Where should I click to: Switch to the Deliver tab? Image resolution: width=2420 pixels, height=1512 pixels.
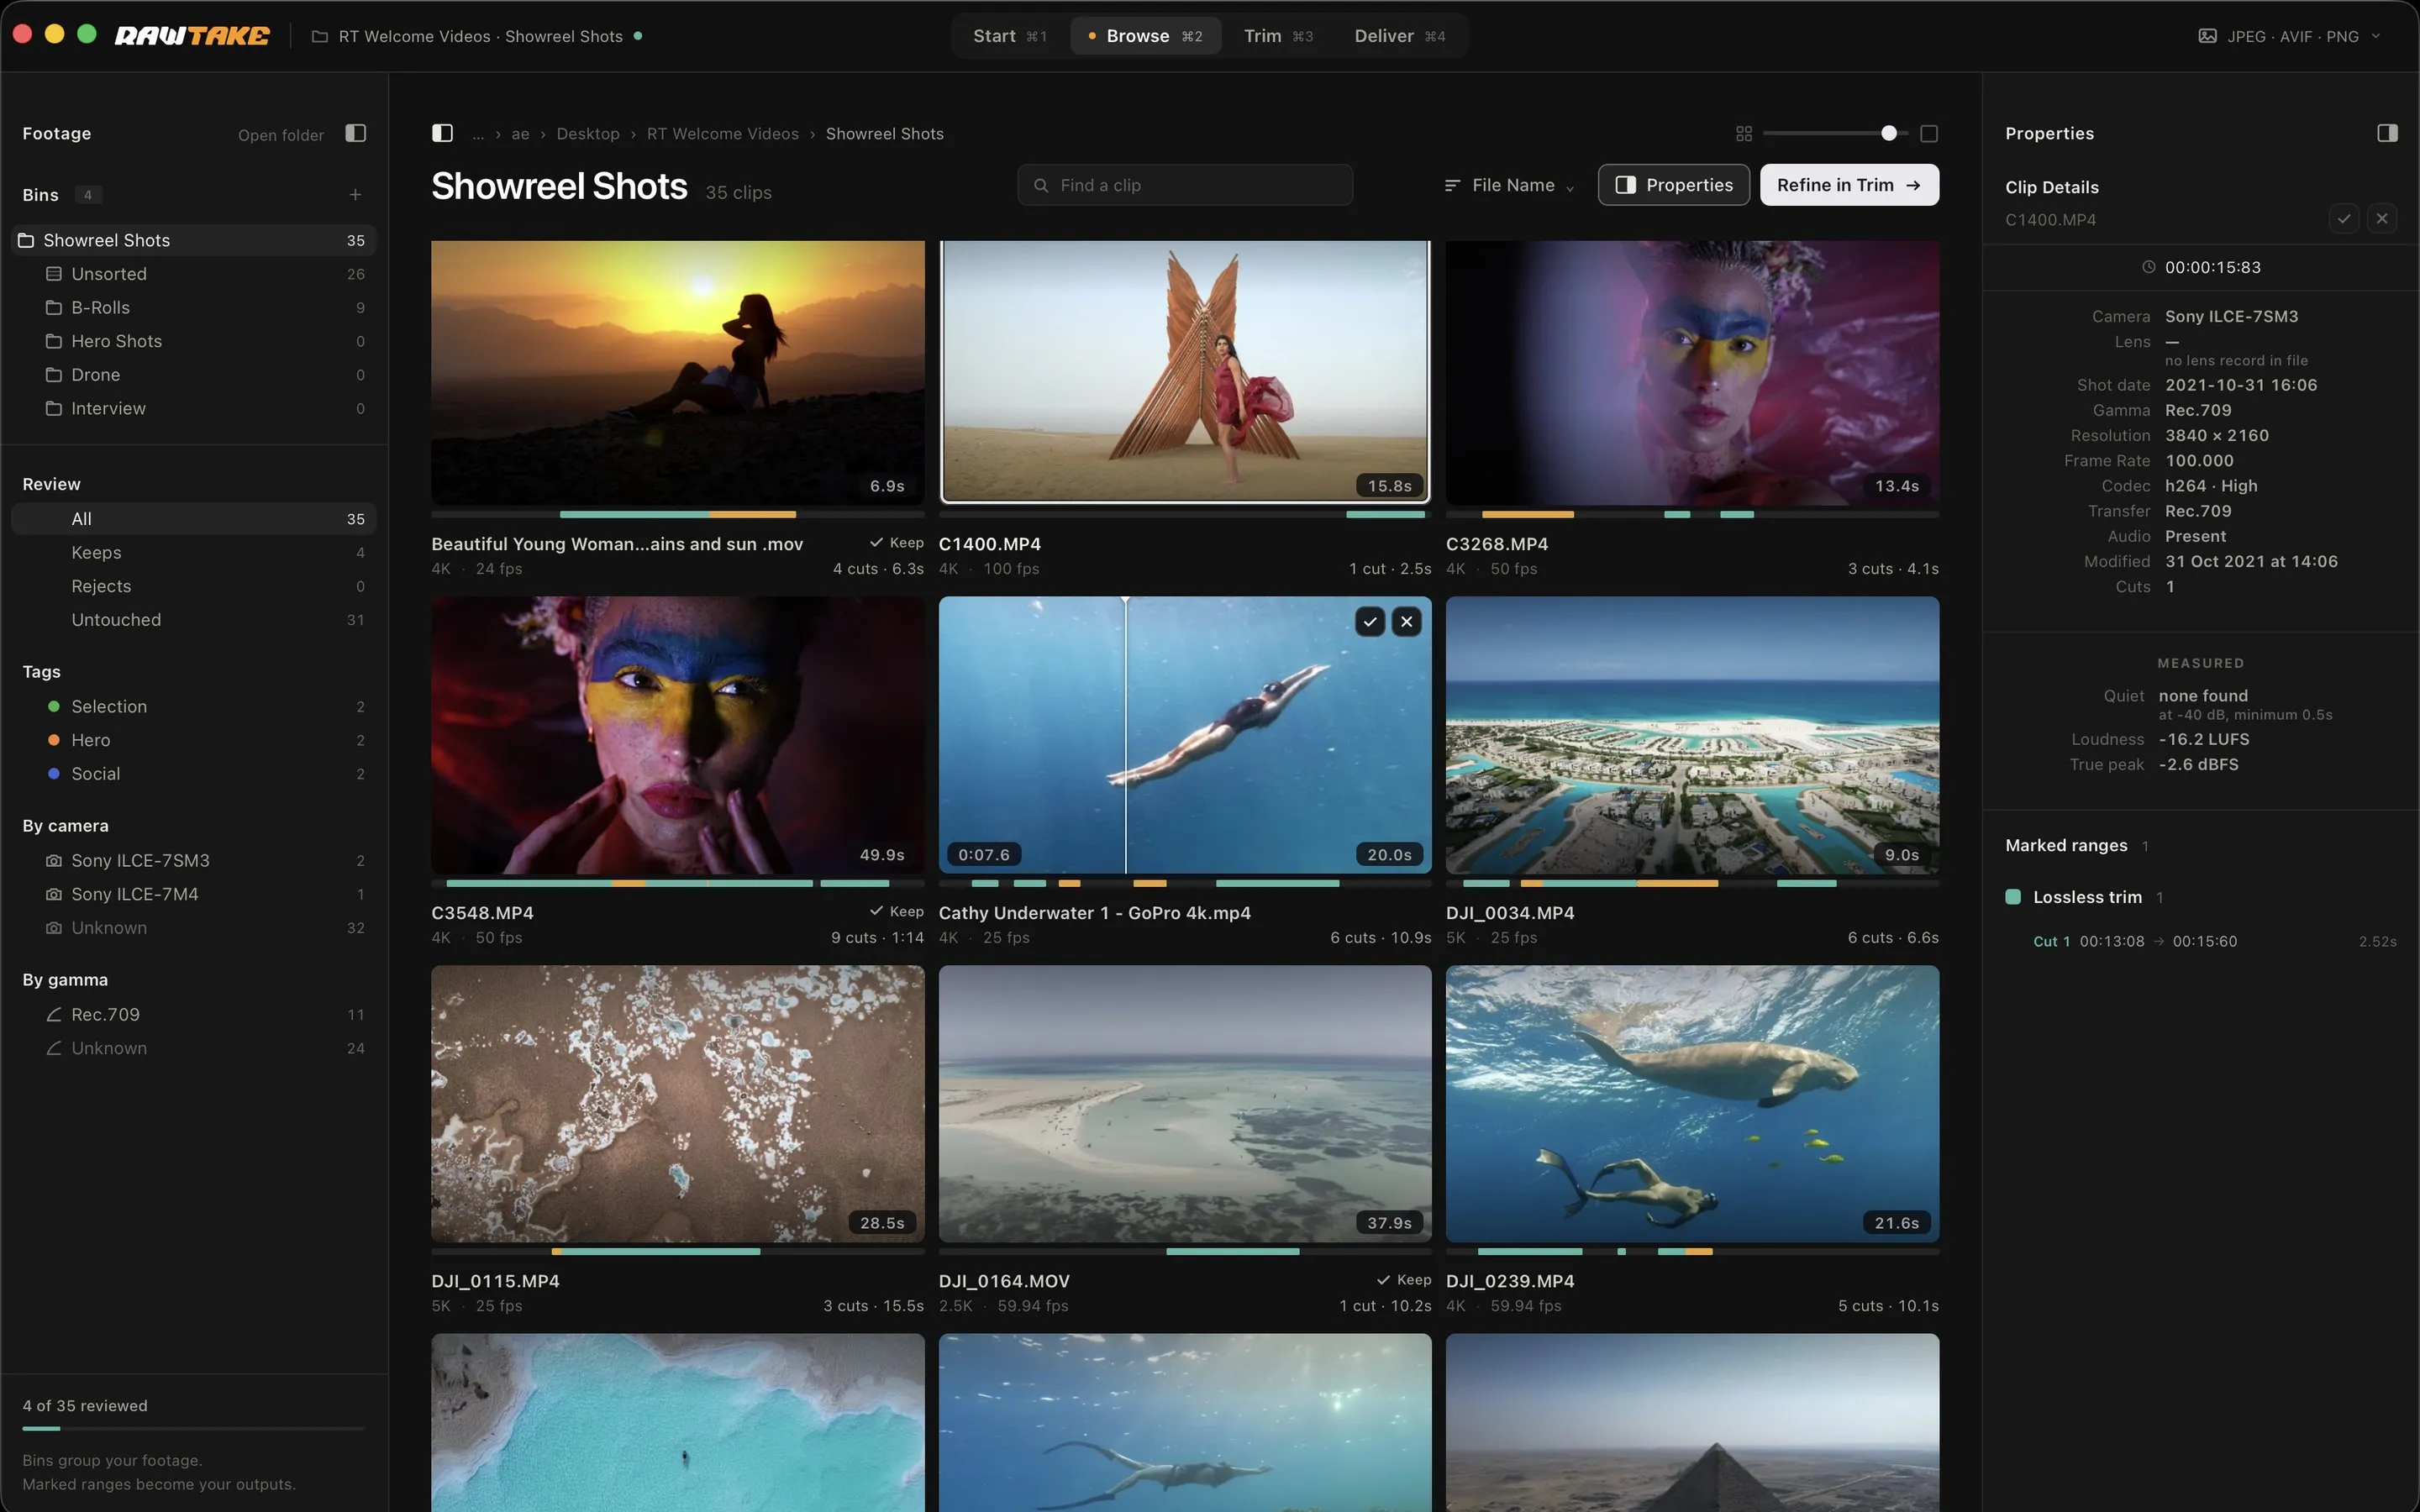click(1399, 36)
